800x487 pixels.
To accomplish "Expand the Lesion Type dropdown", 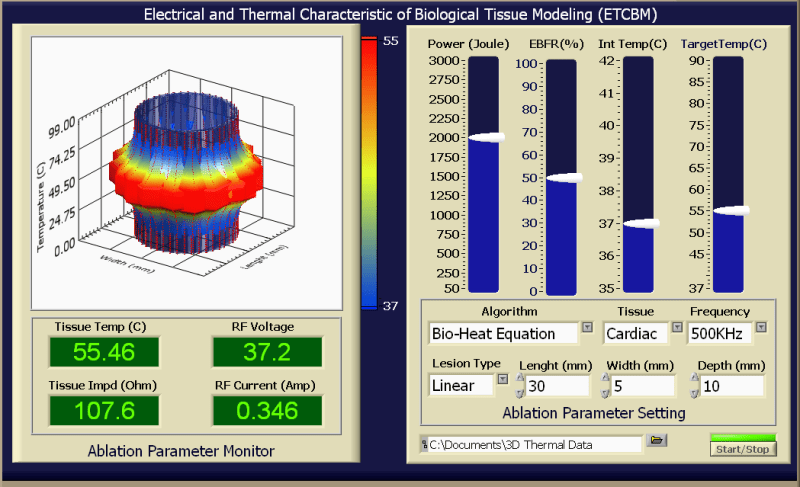I will pos(503,379).
